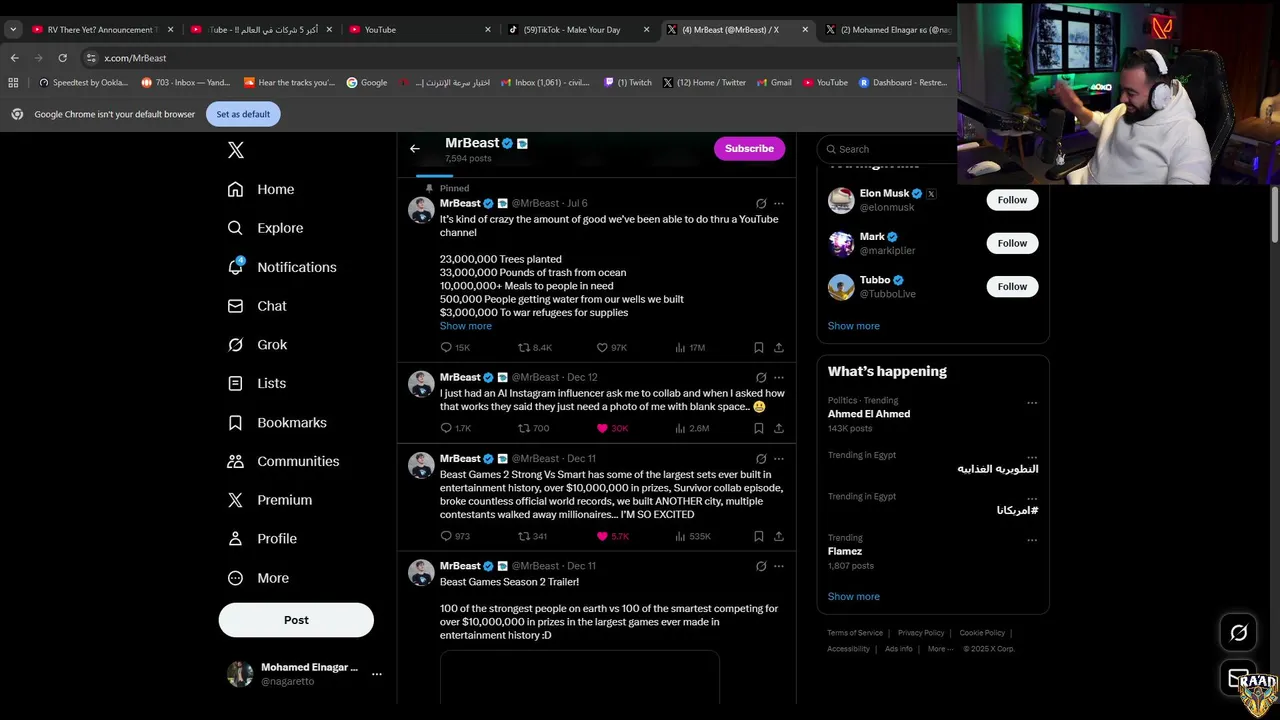This screenshot has height=720, width=1280.
Task: Open more options on the pinned post
Action: (779, 204)
